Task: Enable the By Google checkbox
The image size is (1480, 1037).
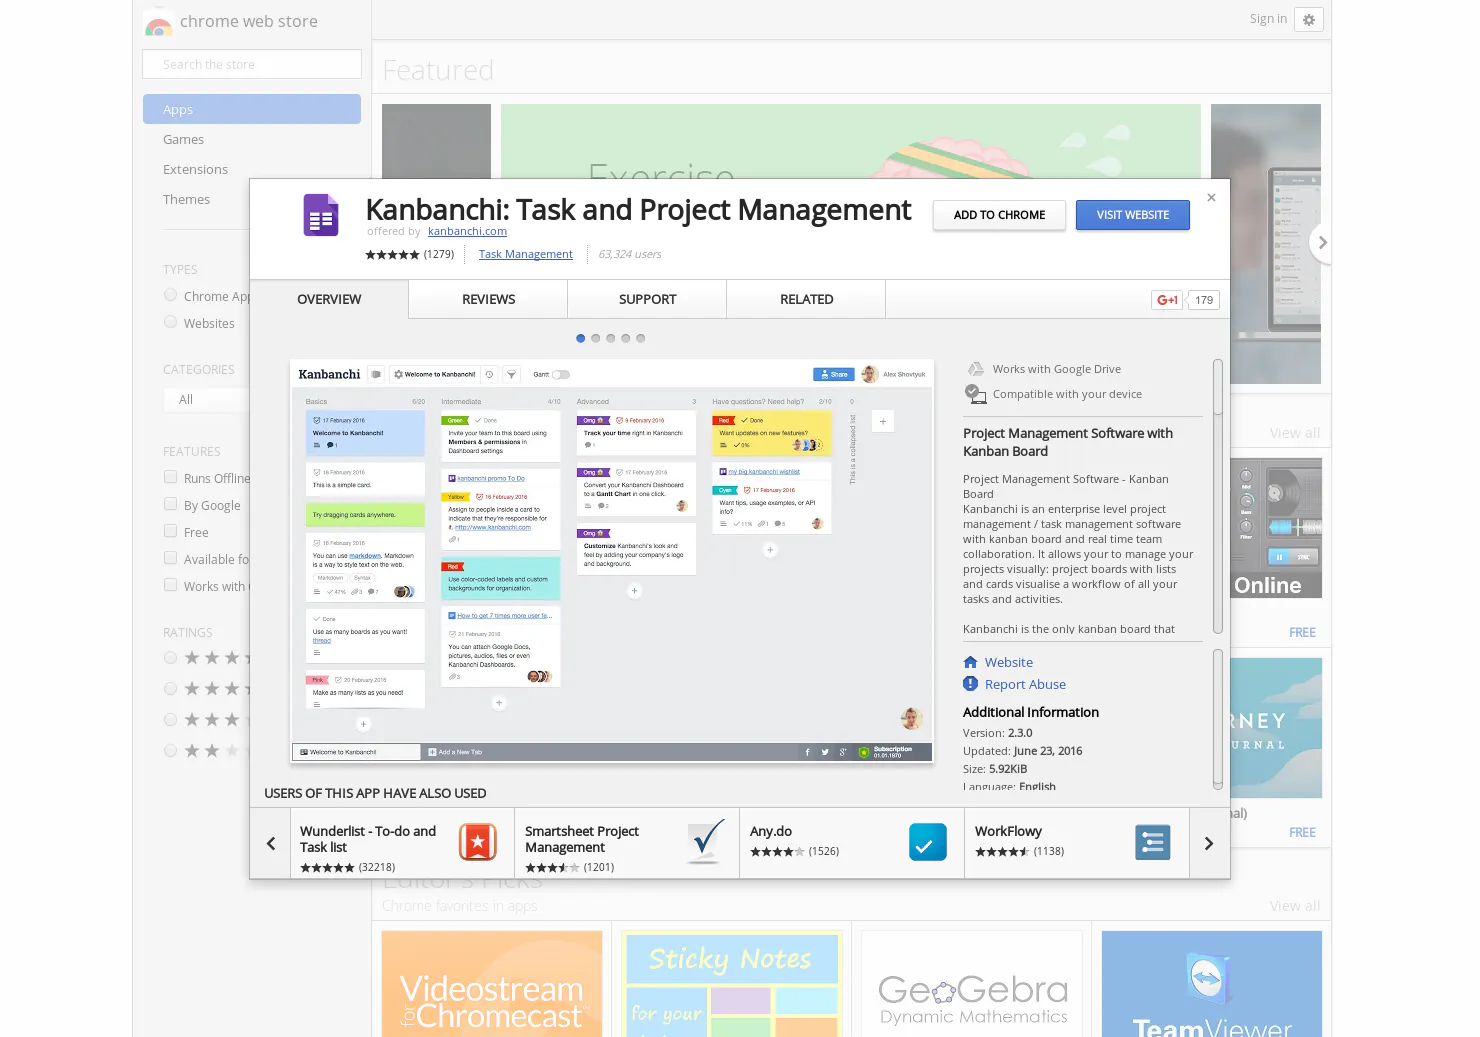Action: [171, 504]
